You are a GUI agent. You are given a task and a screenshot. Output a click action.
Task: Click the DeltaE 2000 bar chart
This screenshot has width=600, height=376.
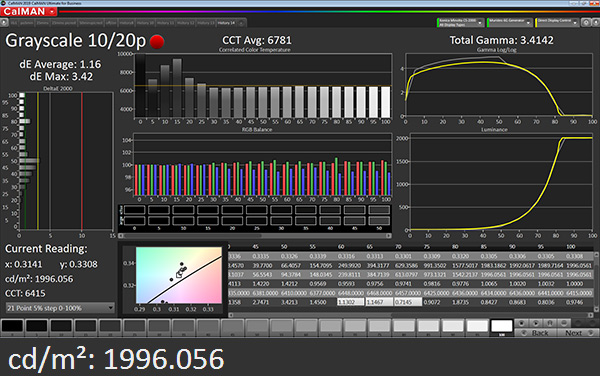tap(65, 161)
